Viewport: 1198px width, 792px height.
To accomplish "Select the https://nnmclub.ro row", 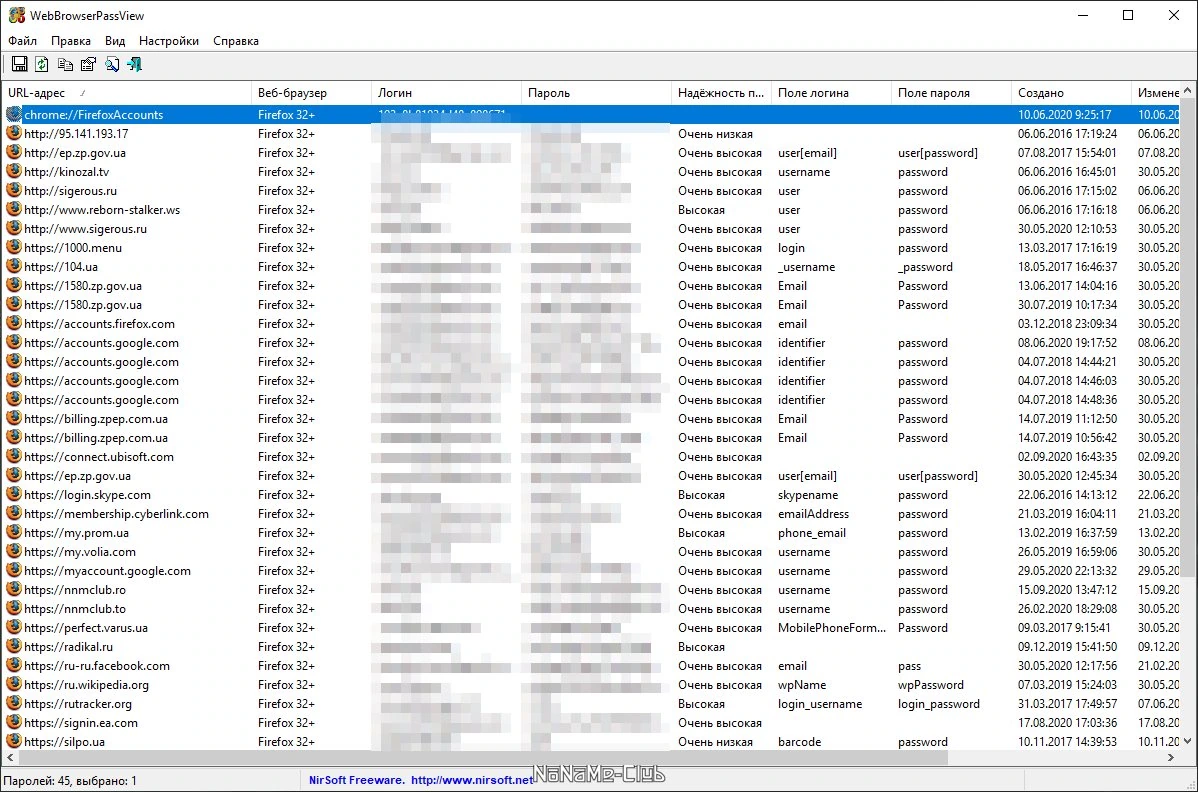I will [x=591, y=590].
